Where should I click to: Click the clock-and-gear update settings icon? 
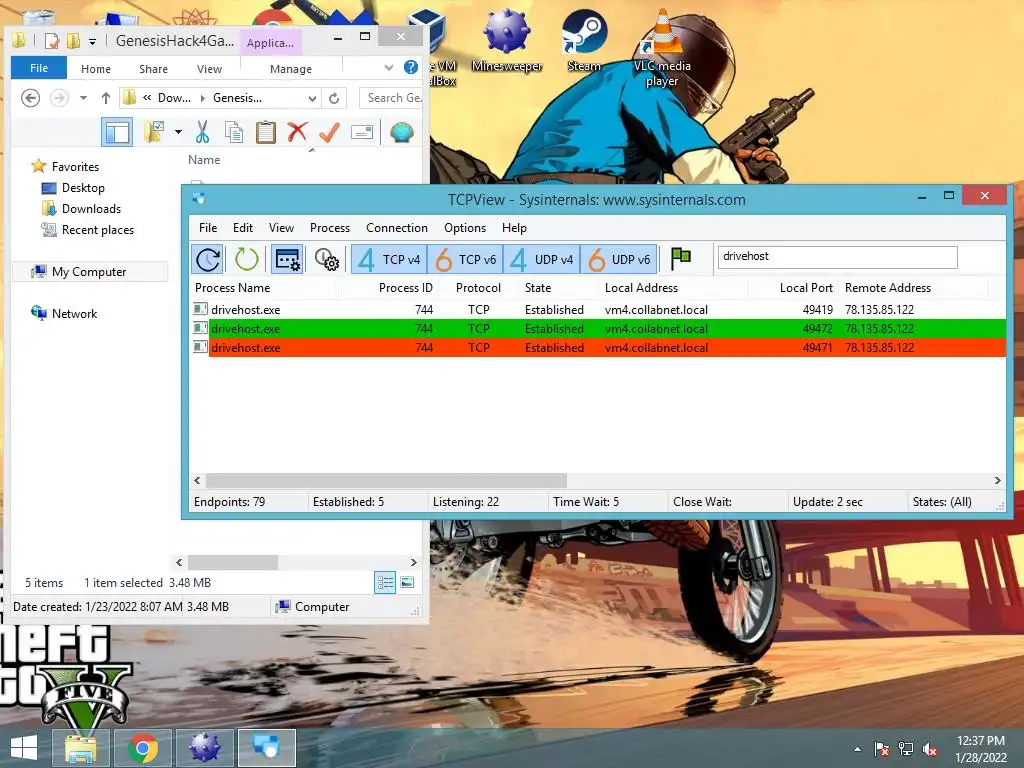pos(327,259)
